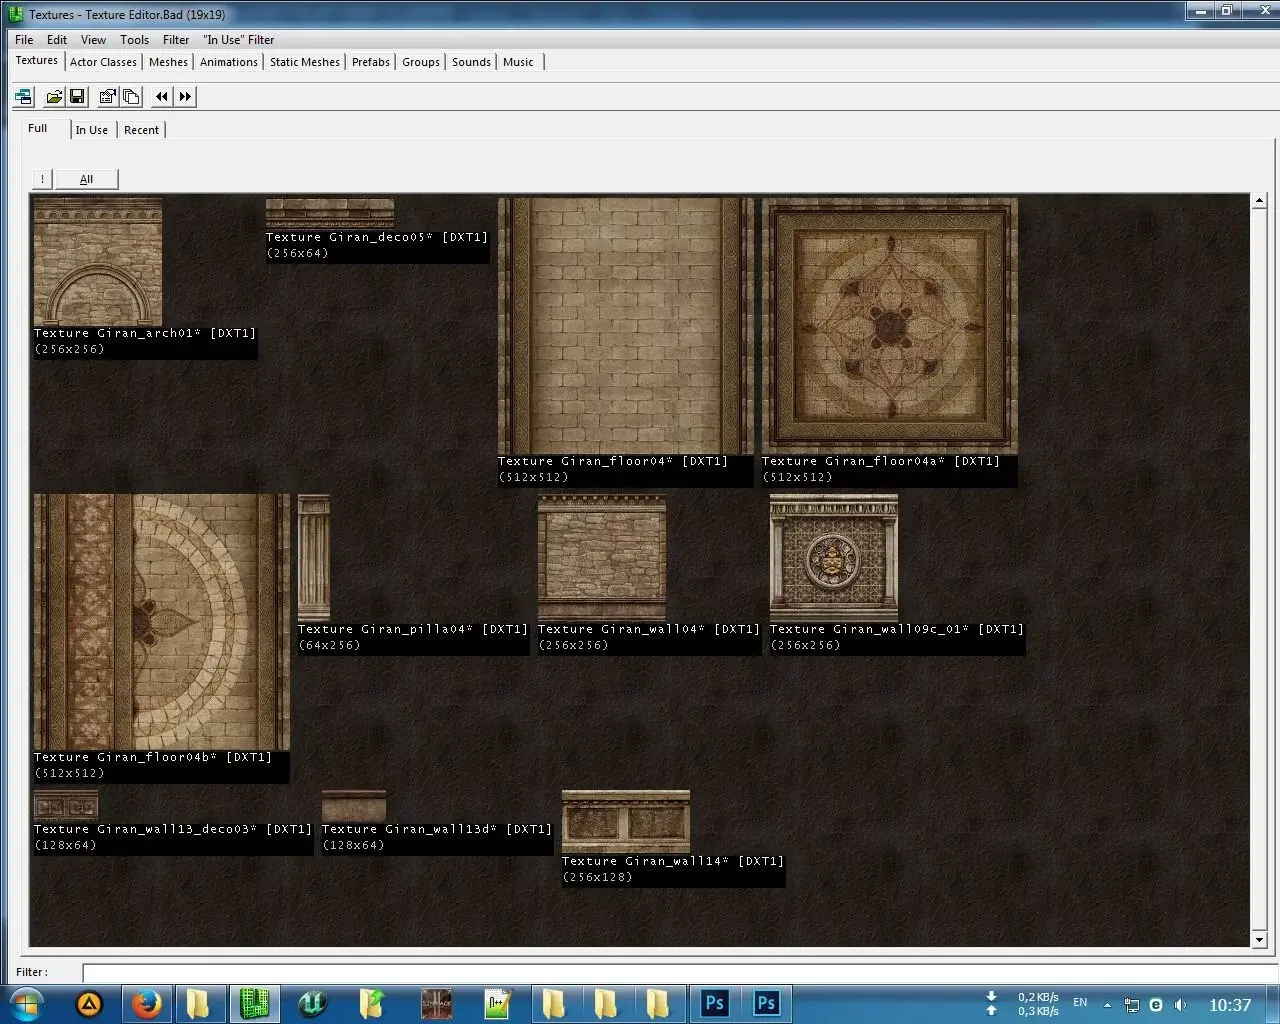Select the Giran_arch01 texture thumbnail

[x=98, y=262]
